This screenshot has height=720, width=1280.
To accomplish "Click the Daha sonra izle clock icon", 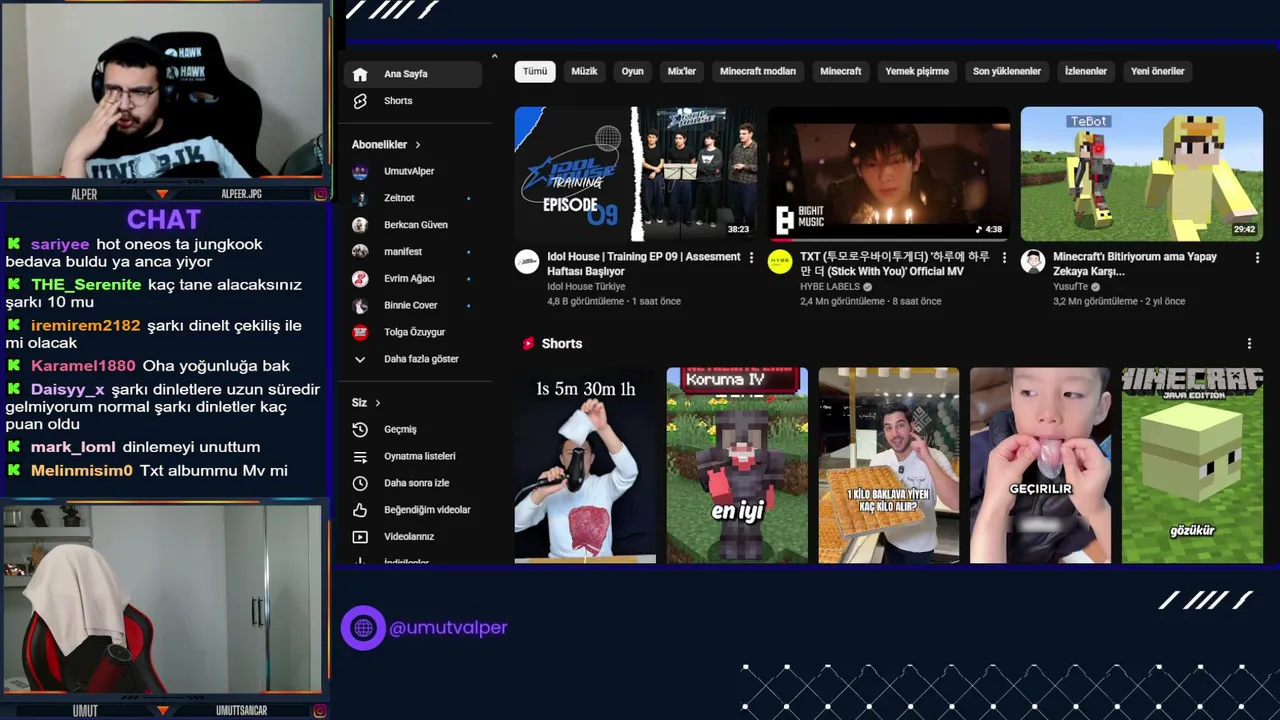I will click(360, 483).
